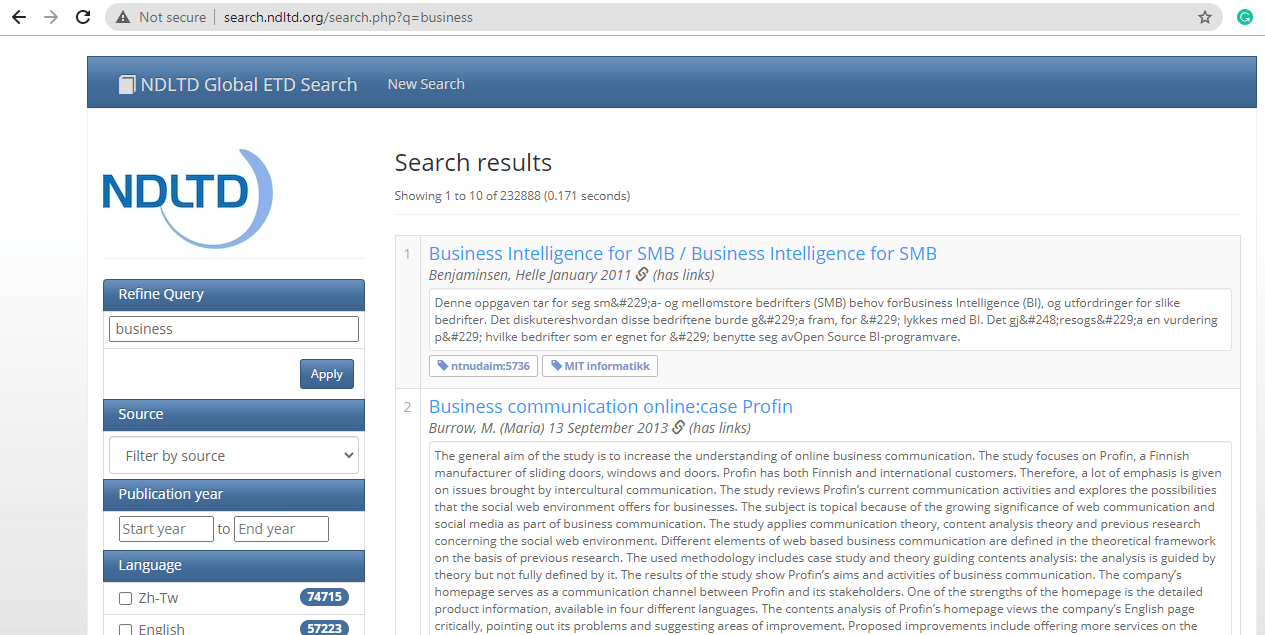Open the (has links) text of result 2
The height and width of the screenshot is (635, 1265).
[720, 428]
